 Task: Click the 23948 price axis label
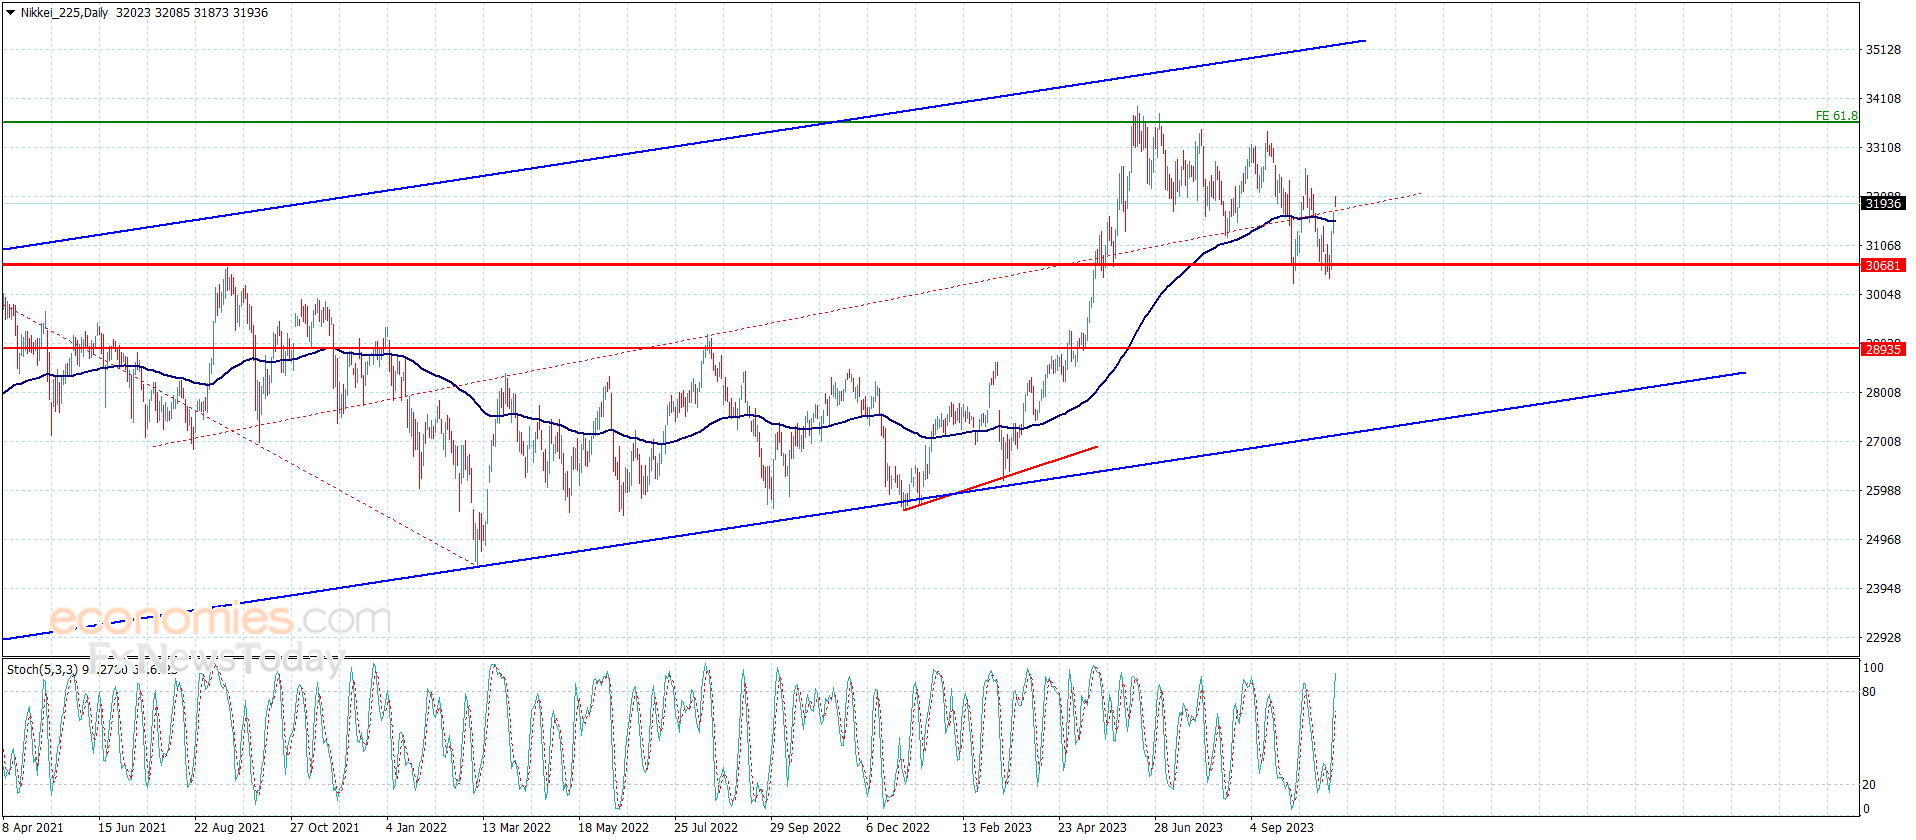point(1883,589)
